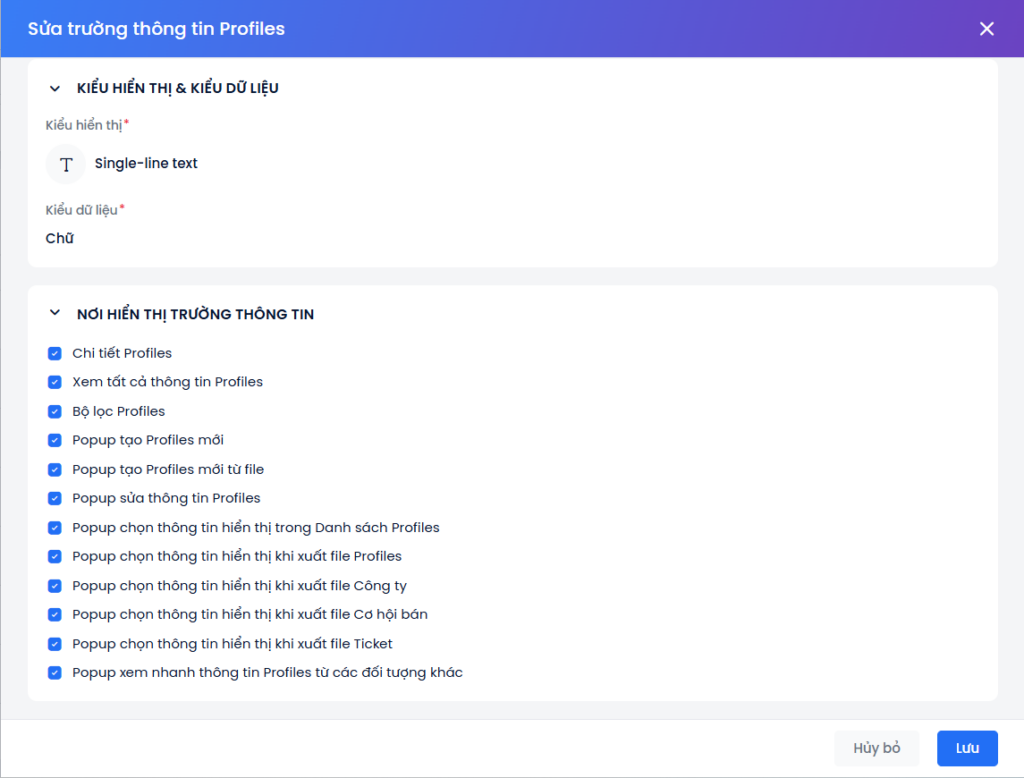Uncheck Popup tạo Profiles mới checkbox
1024x778 pixels.
click(x=55, y=440)
